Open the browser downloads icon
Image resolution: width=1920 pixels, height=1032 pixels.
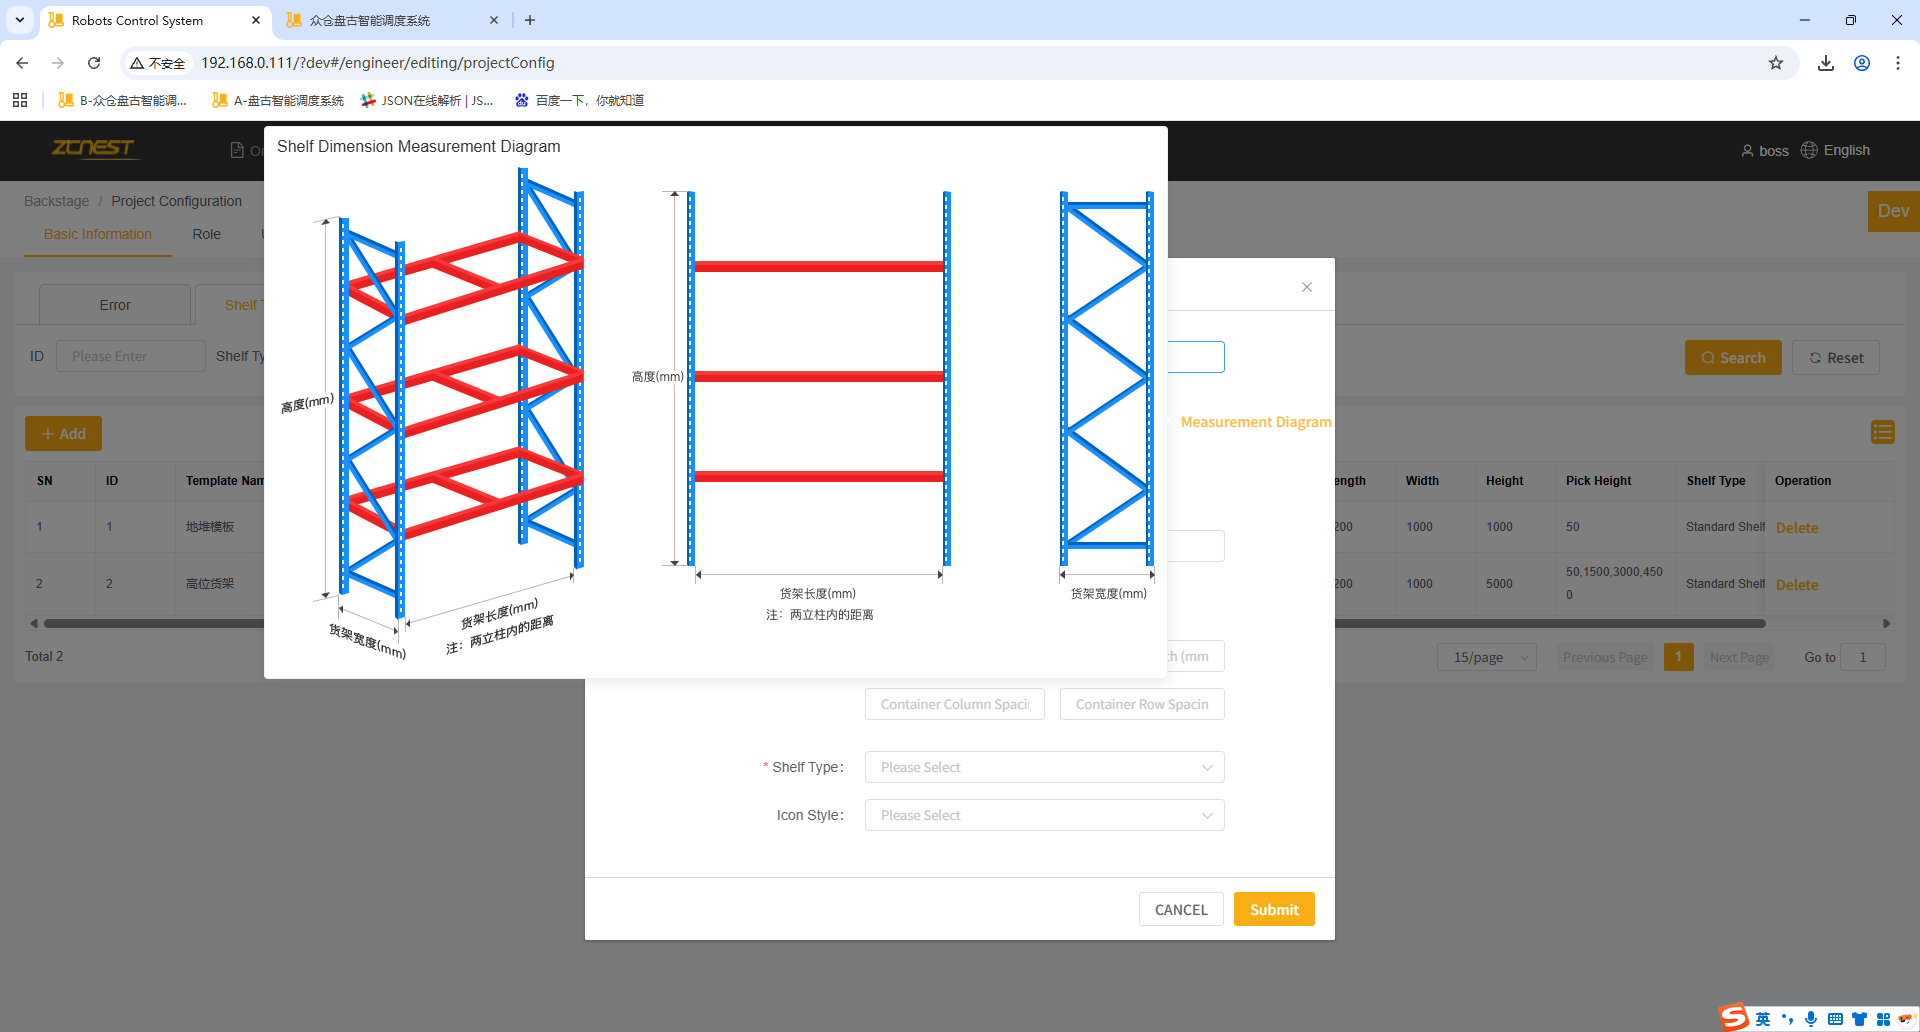click(x=1826, y=63)
